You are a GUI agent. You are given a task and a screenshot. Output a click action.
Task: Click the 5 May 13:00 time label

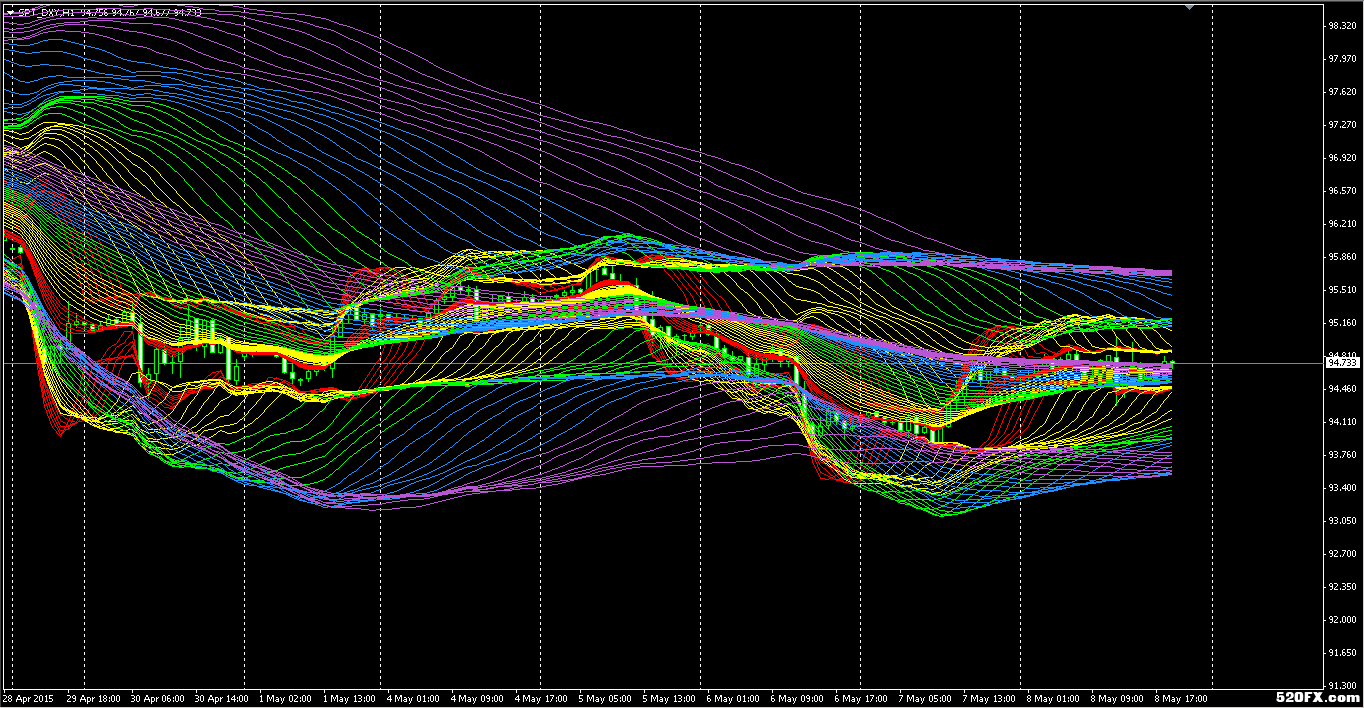coord(669,698)
